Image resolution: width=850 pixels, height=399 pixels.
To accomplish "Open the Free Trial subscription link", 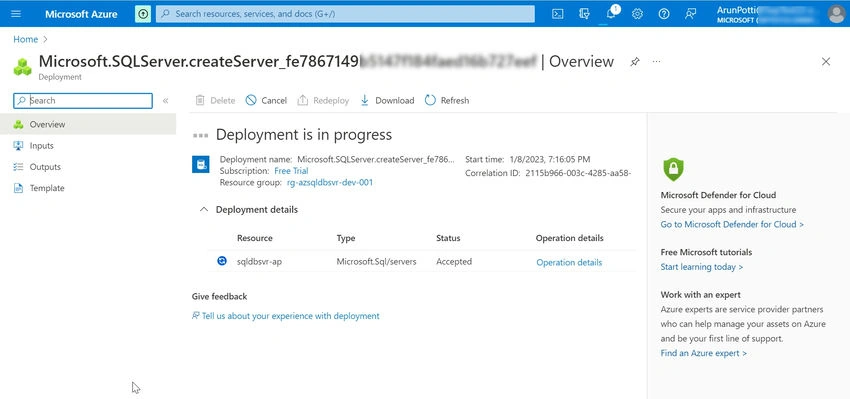I will pos(291,171).
